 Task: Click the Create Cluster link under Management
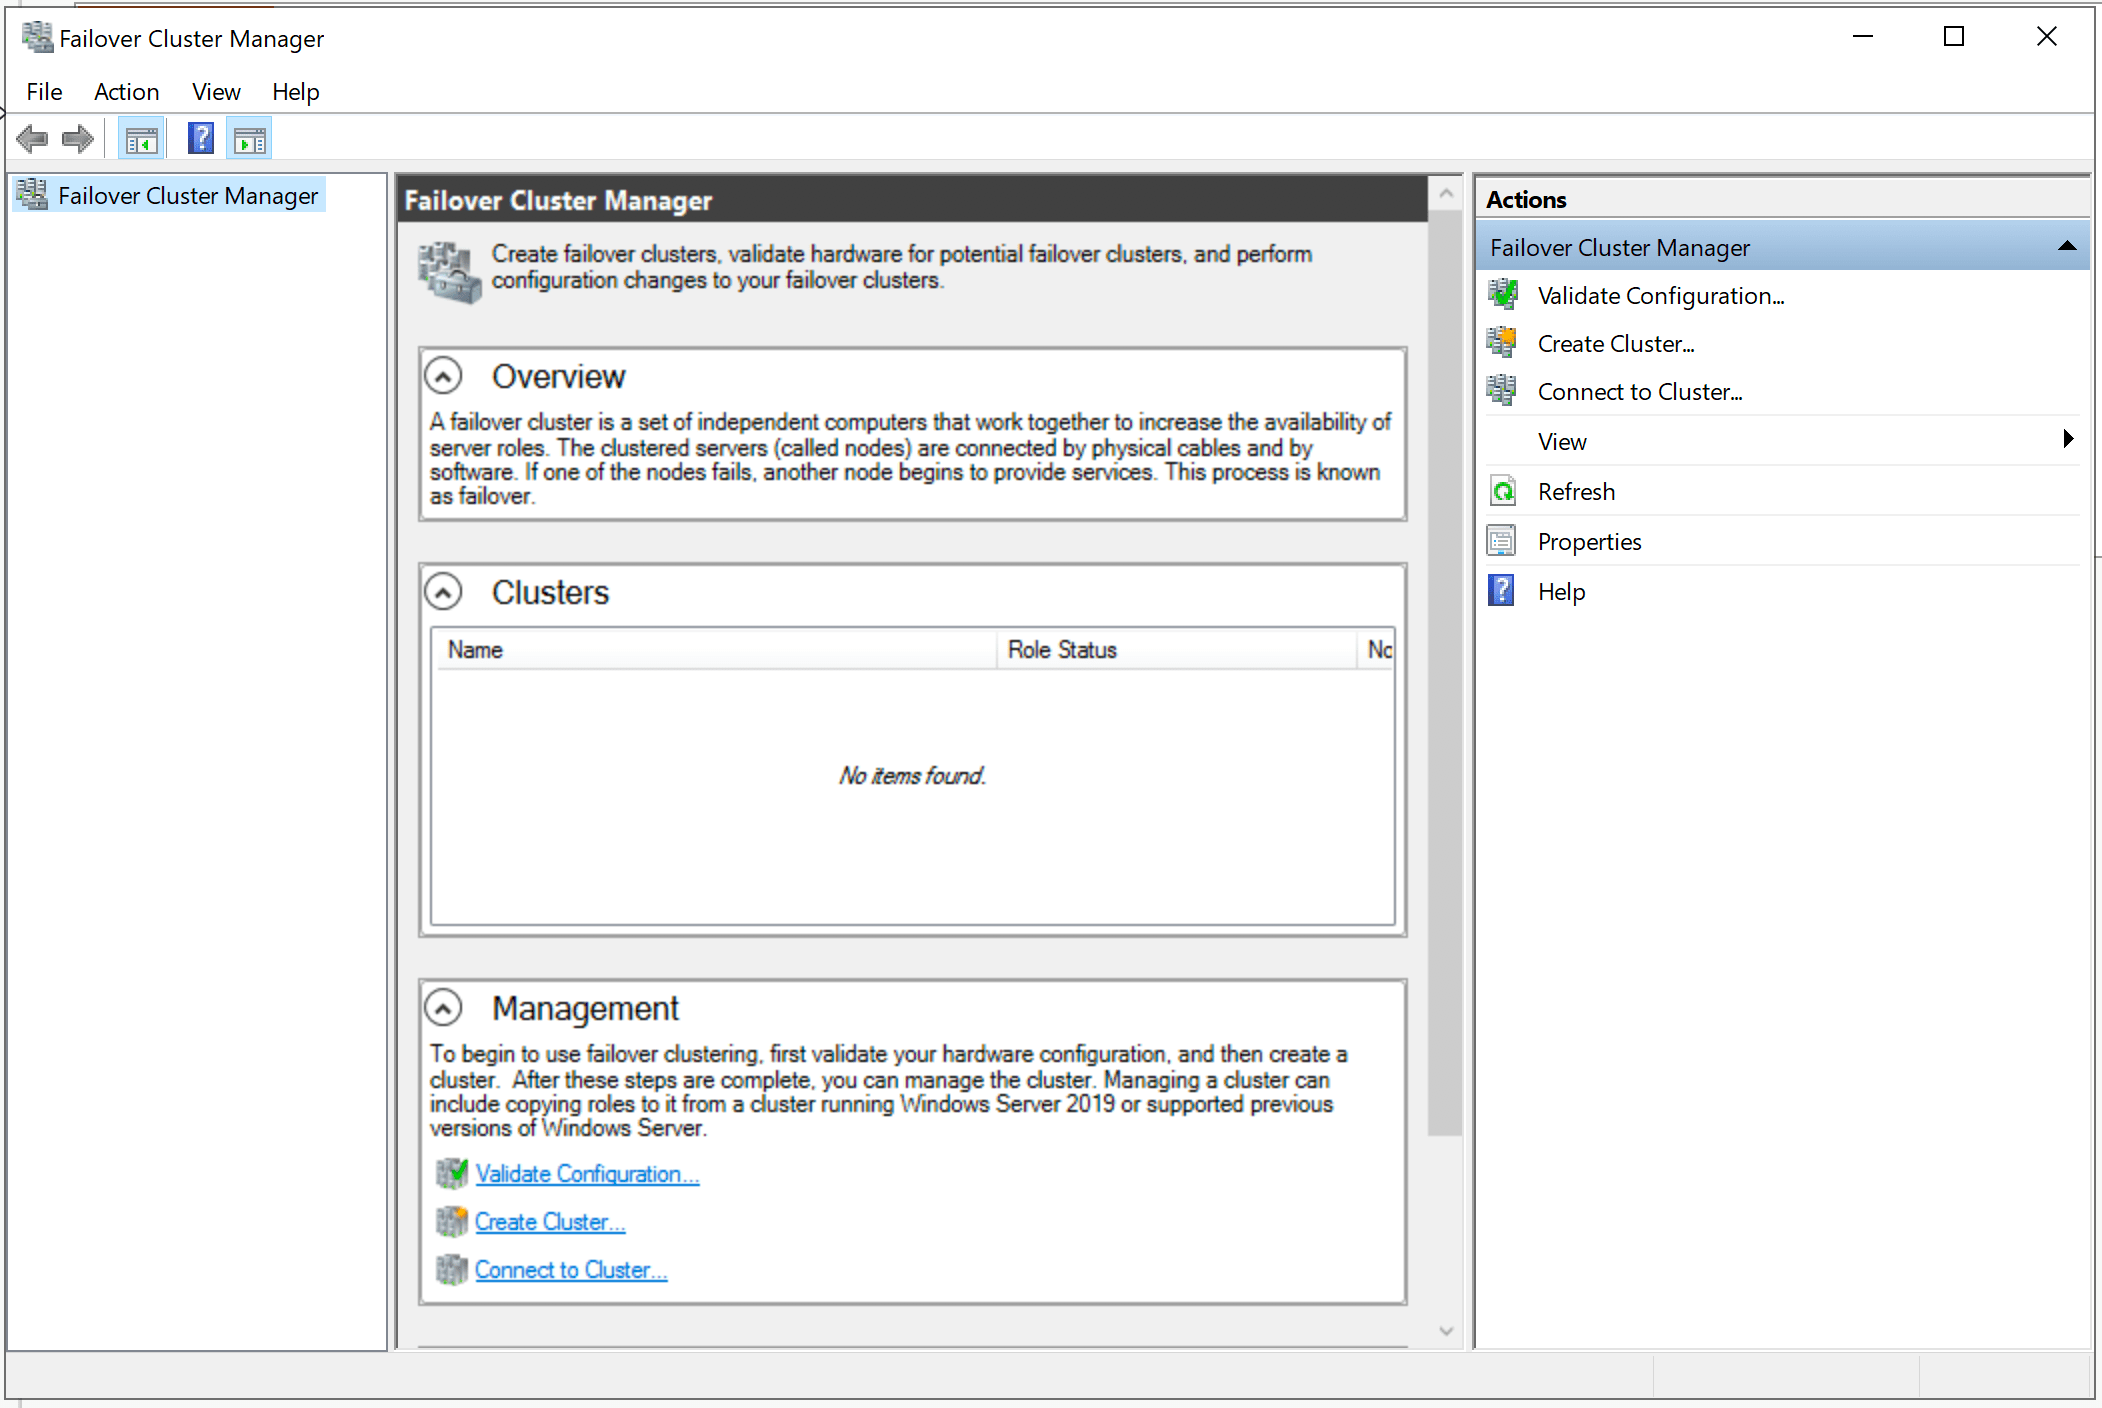pyautogui.click(x=549, y=1222)
